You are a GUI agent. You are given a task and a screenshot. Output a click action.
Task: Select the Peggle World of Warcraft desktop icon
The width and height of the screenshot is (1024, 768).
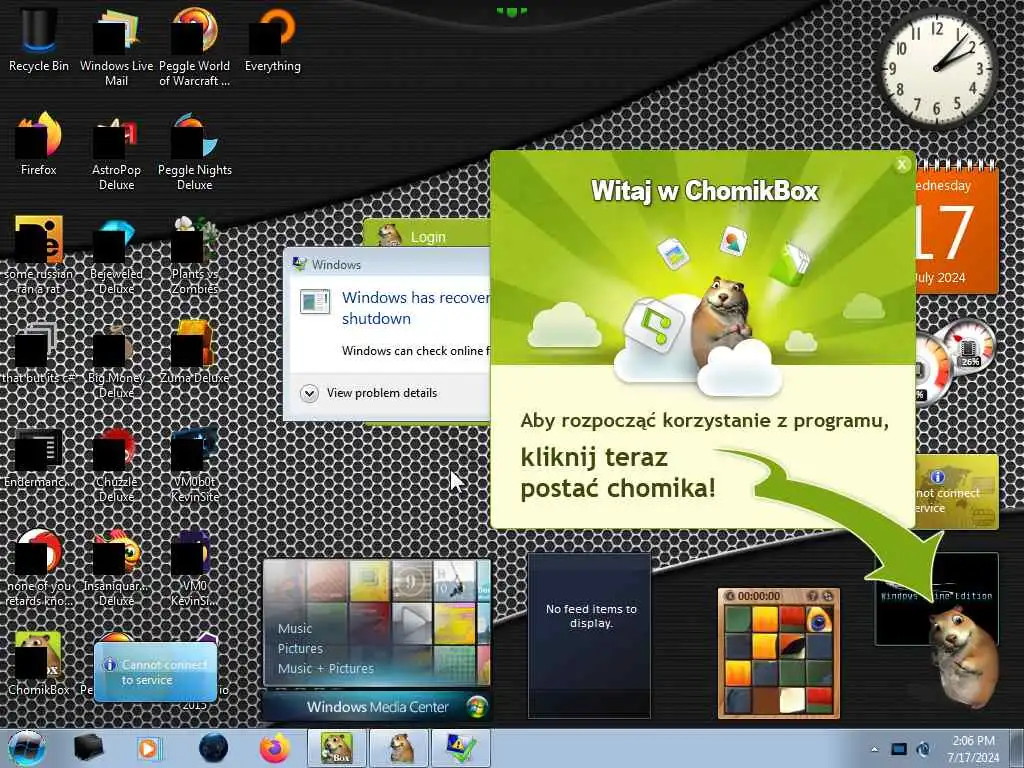195,46
